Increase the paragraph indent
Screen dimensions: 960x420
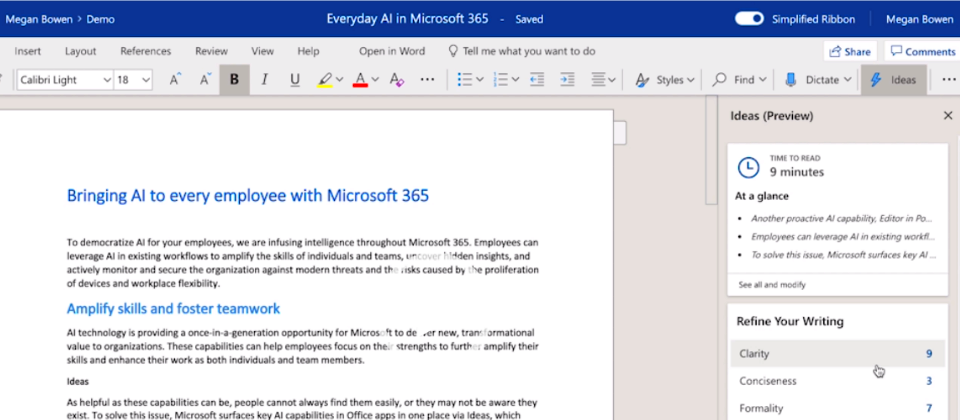567,80
